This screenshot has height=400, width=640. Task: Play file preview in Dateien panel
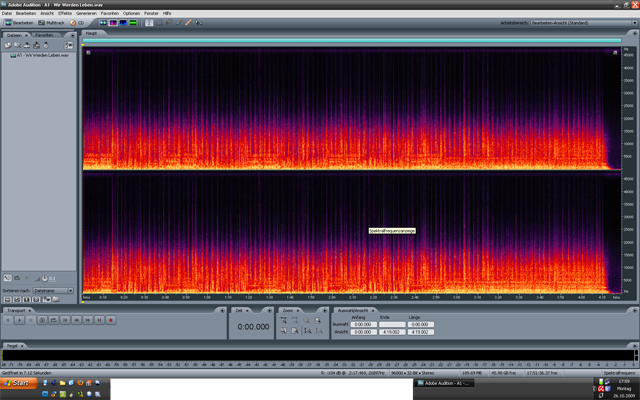point(27,278)
